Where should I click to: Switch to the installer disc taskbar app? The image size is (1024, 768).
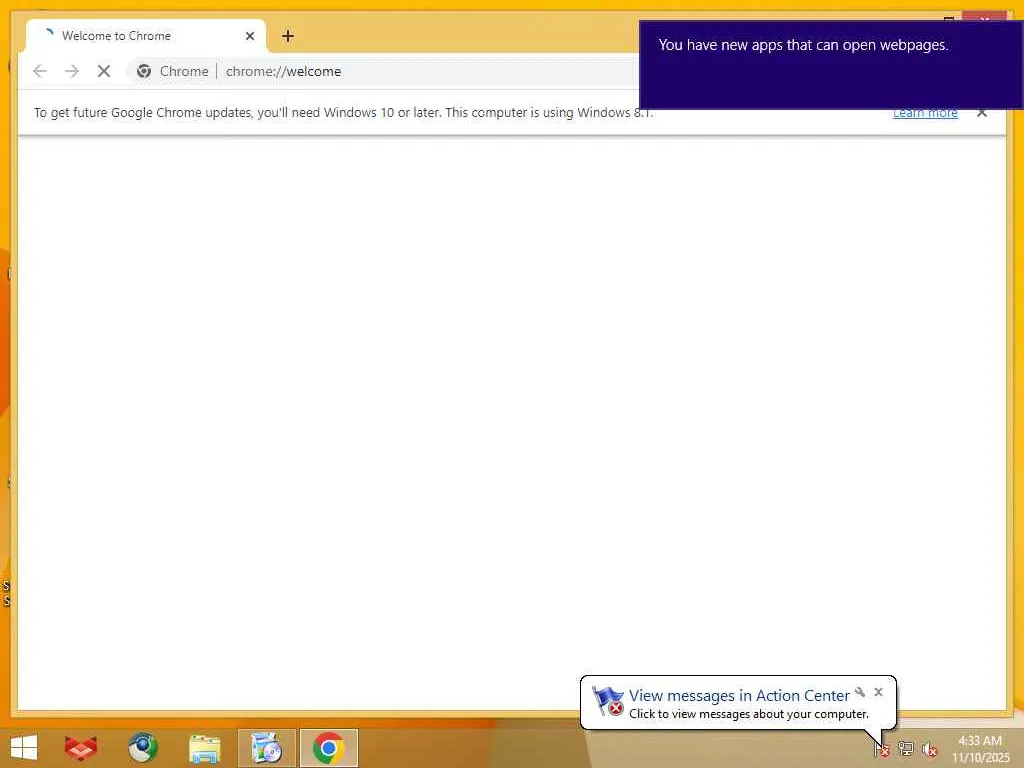pos(266,748)
